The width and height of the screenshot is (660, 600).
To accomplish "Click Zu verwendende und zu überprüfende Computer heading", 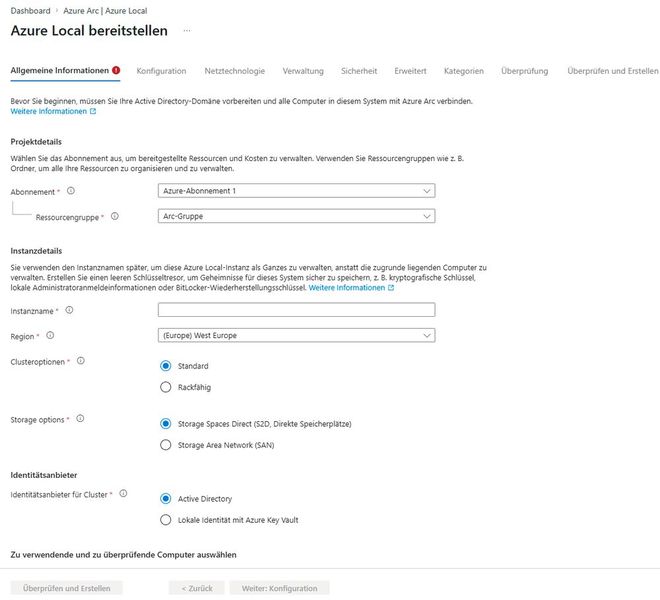I will tap(123, 555).
